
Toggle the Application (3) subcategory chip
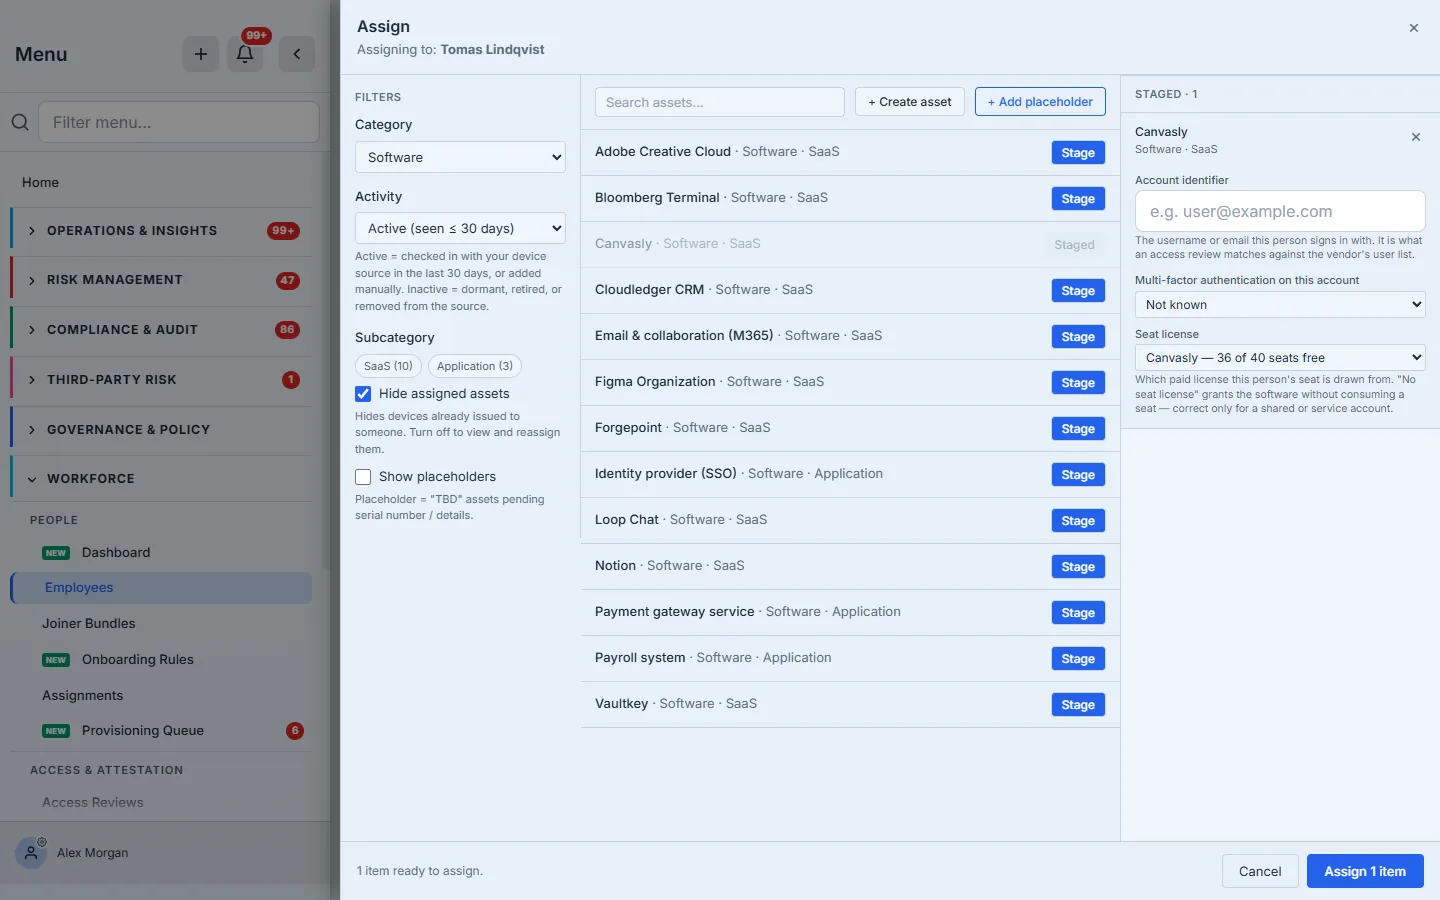pyautogui.click(x=475, y=366)
